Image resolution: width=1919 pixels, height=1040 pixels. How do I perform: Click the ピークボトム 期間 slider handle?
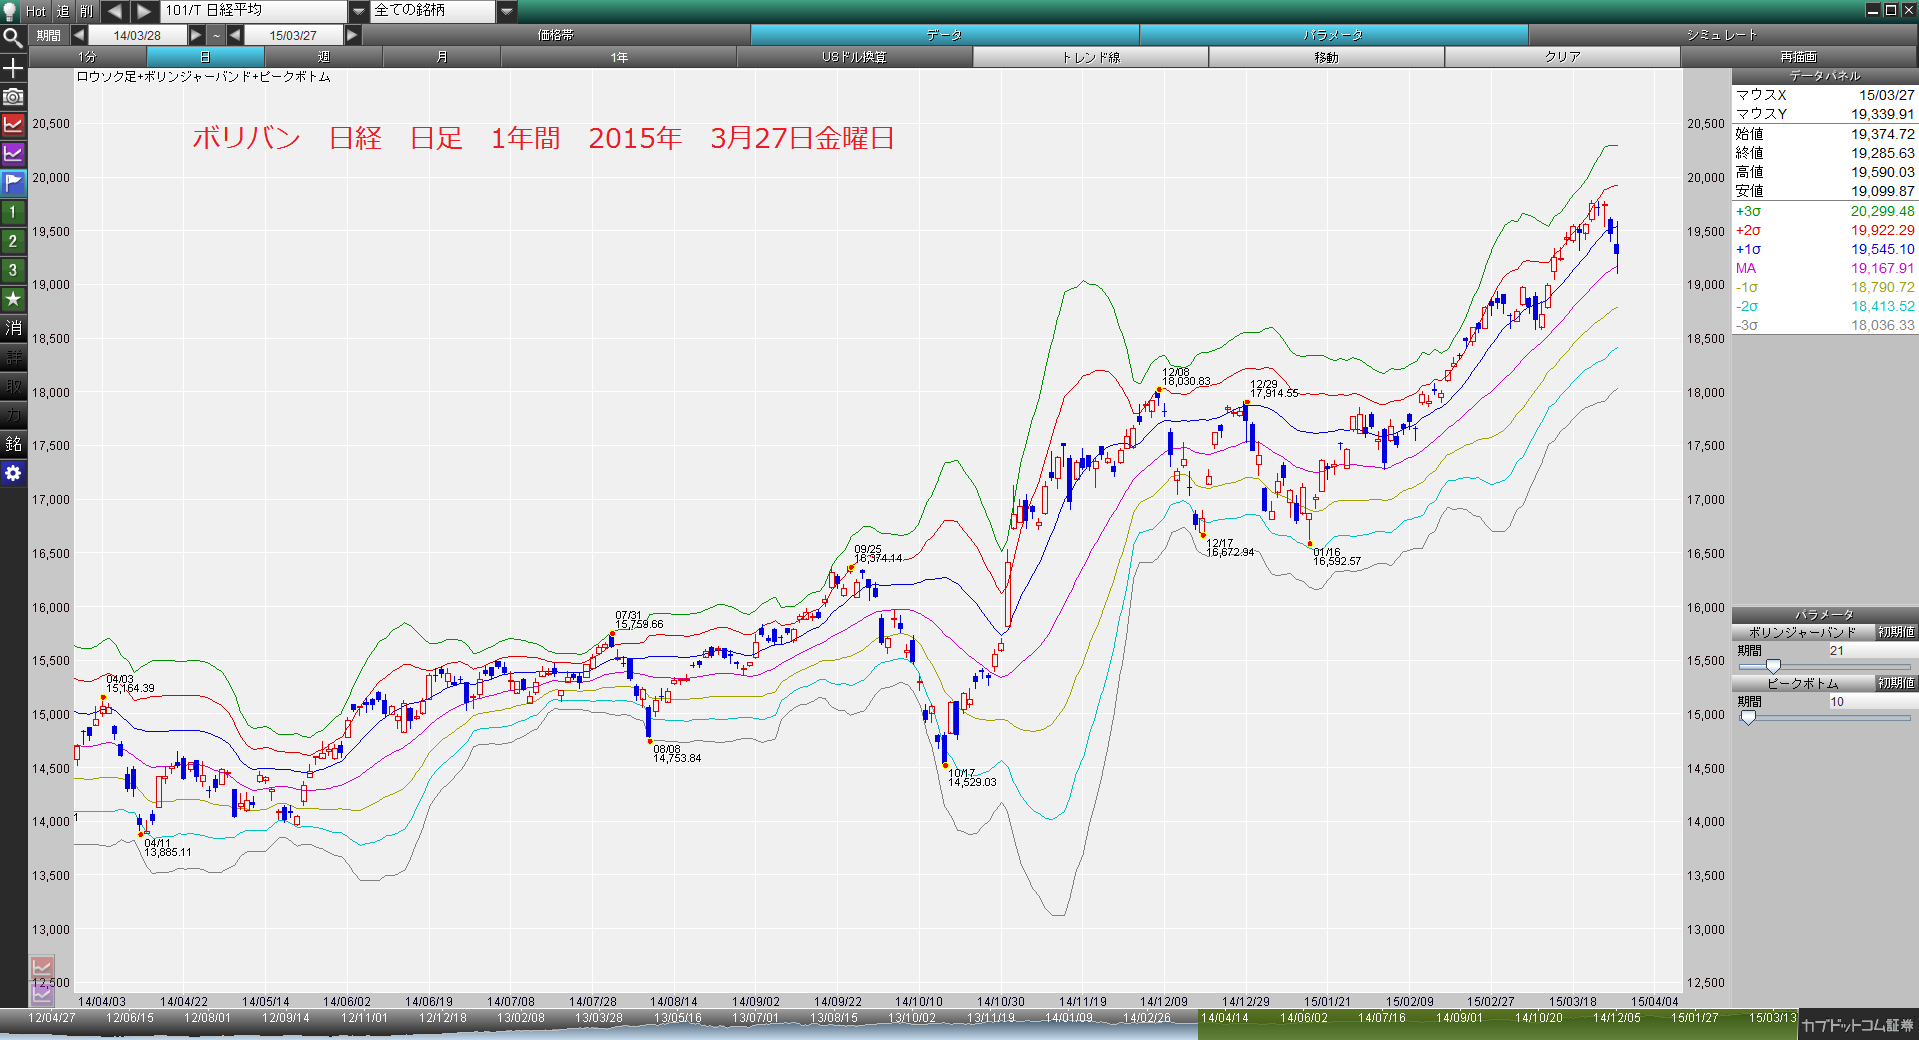click(x=1748, y=718)
